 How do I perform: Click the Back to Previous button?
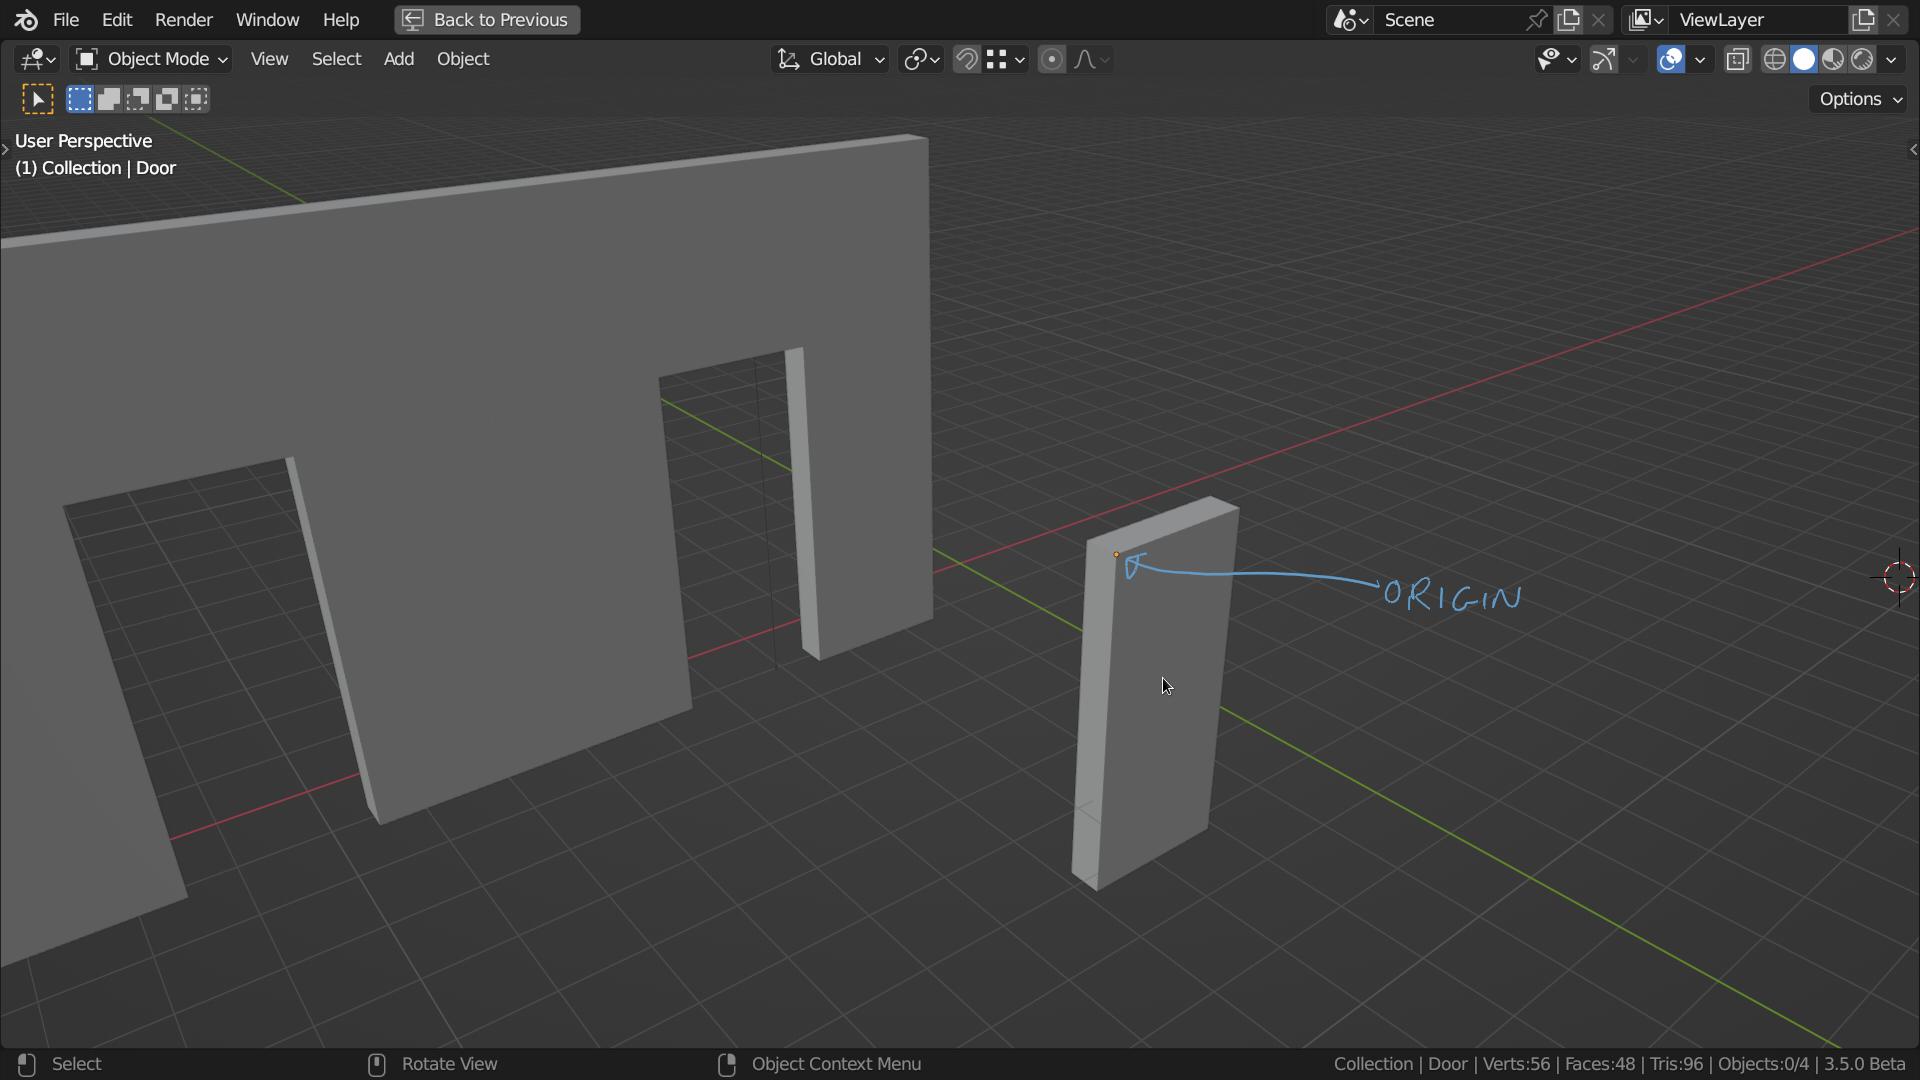(488, 20)
